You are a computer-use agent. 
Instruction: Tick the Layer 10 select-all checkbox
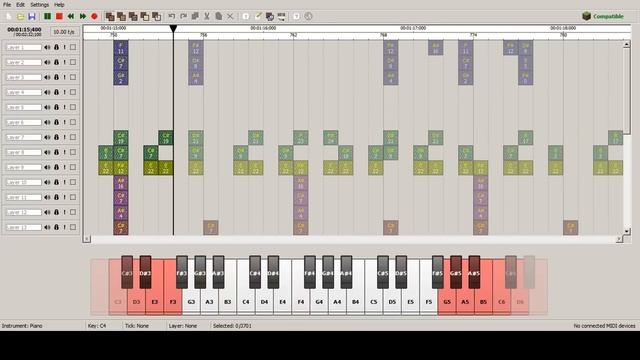[x=73, y=182]
